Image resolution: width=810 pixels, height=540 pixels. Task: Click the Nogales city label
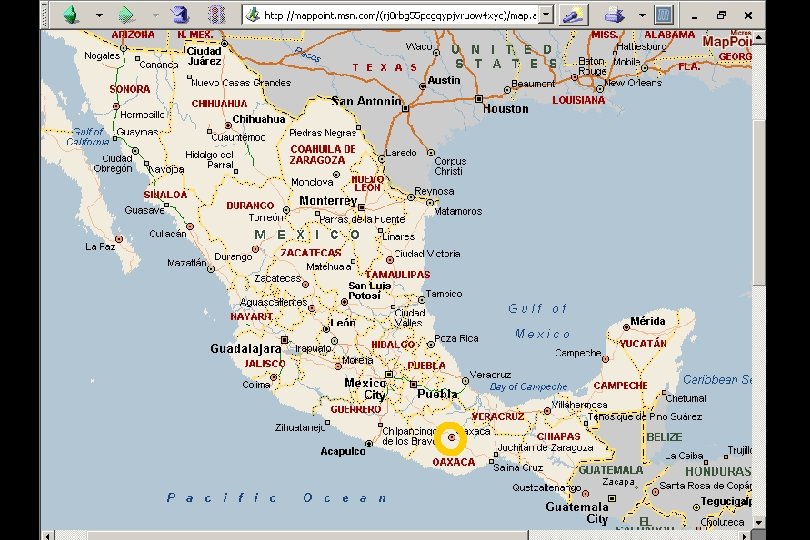coord(102,55)
